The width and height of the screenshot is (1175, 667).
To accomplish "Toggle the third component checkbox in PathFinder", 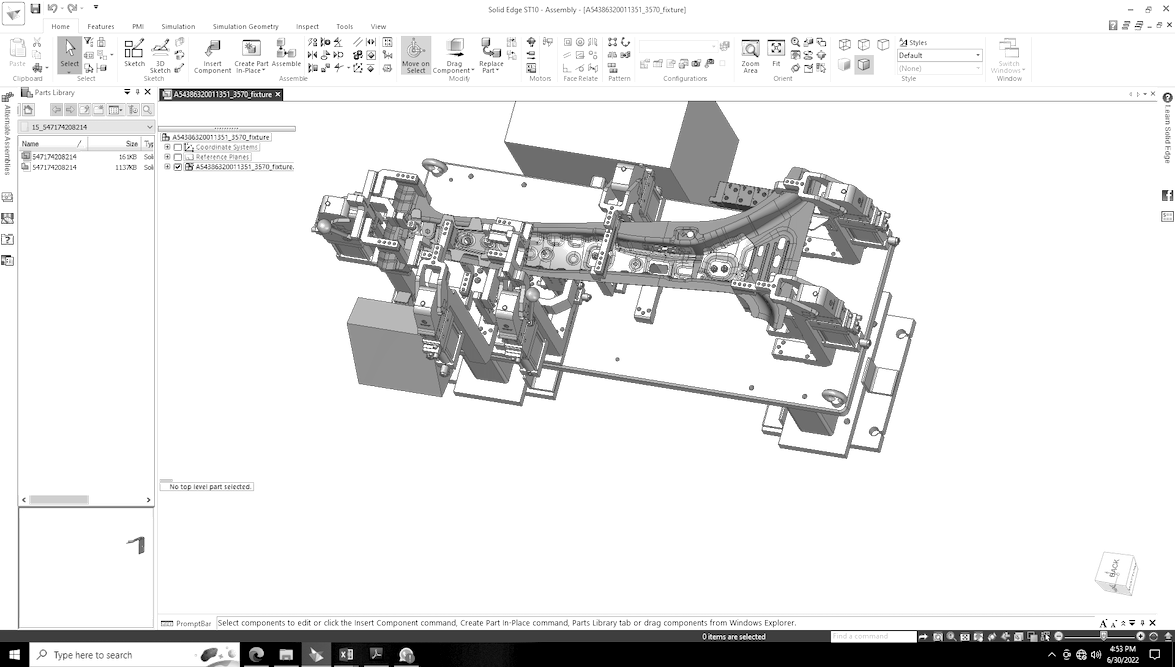I will 167,167.
